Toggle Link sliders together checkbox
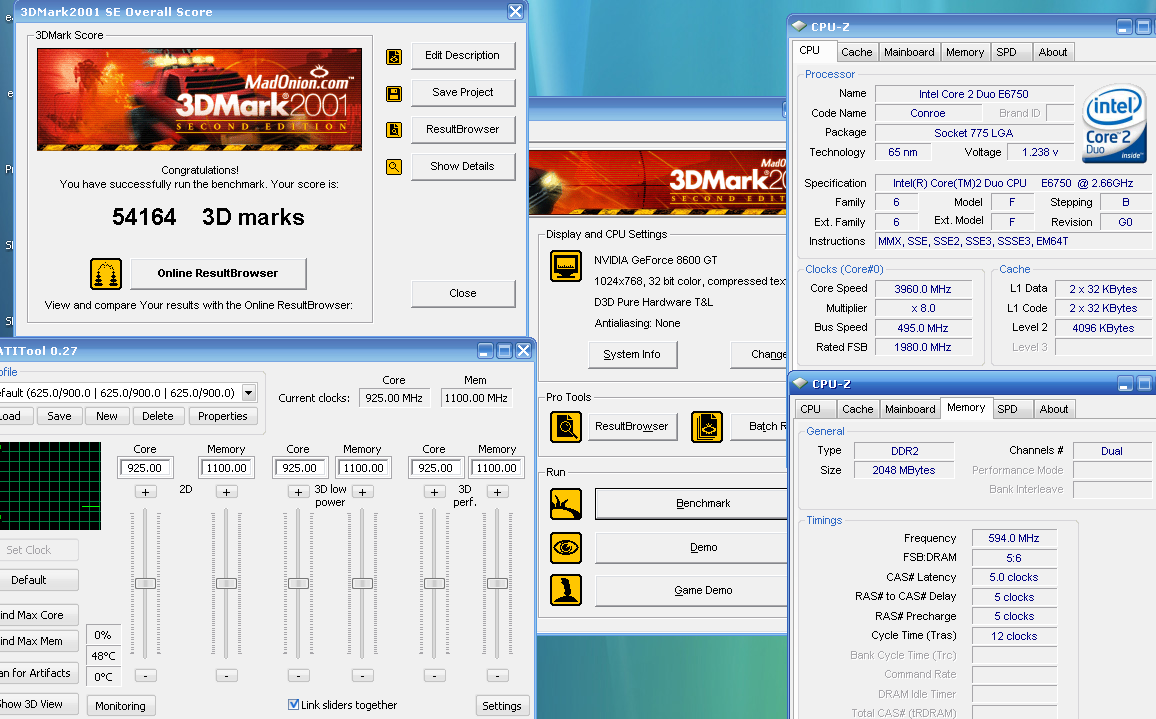This screenshot has height=719, width=1156. pyautogui.click(x=293, y=704)
